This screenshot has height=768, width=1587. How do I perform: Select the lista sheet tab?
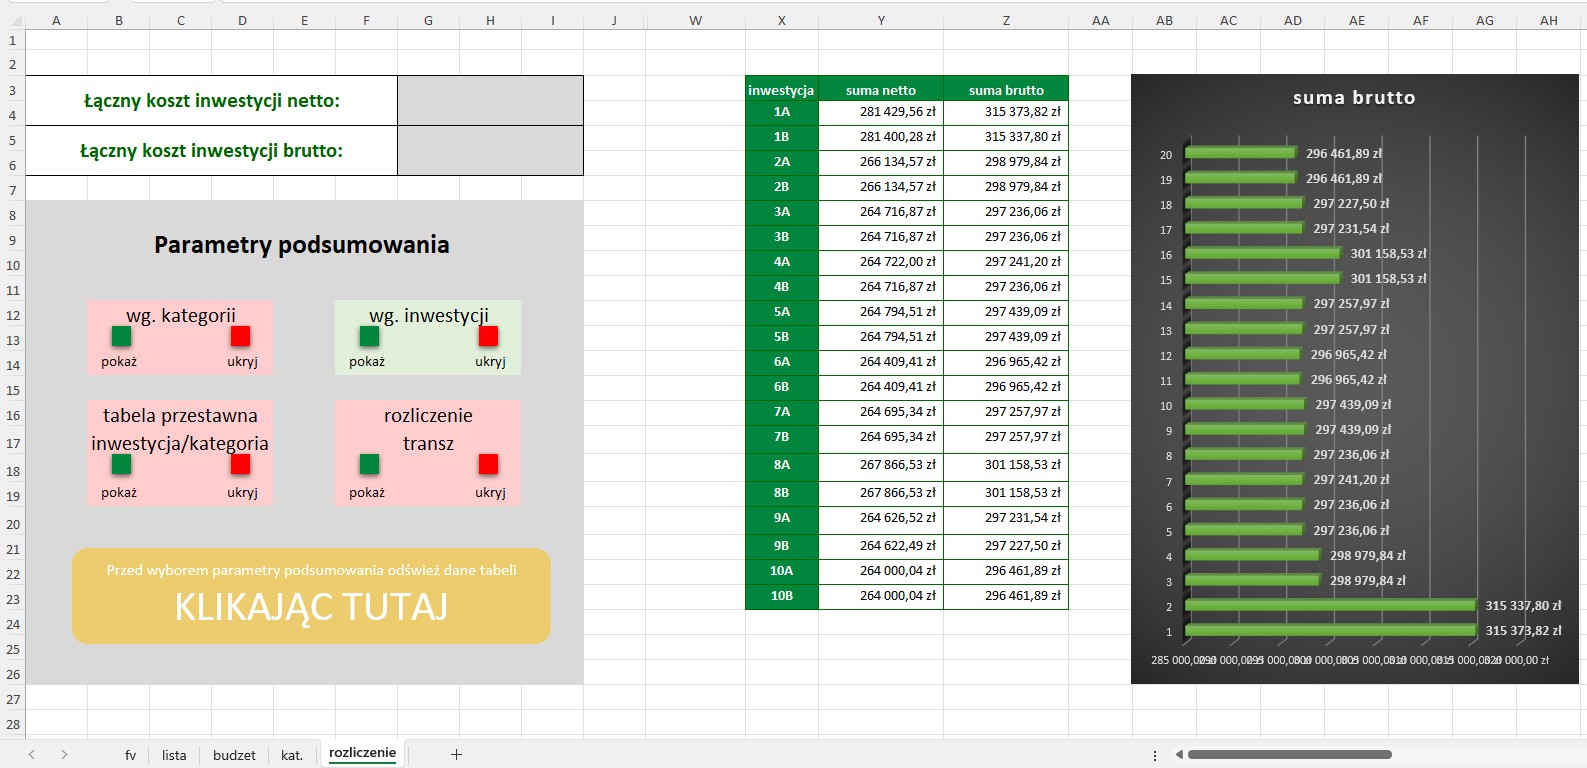pyautogui.click(x=174, y=756)
